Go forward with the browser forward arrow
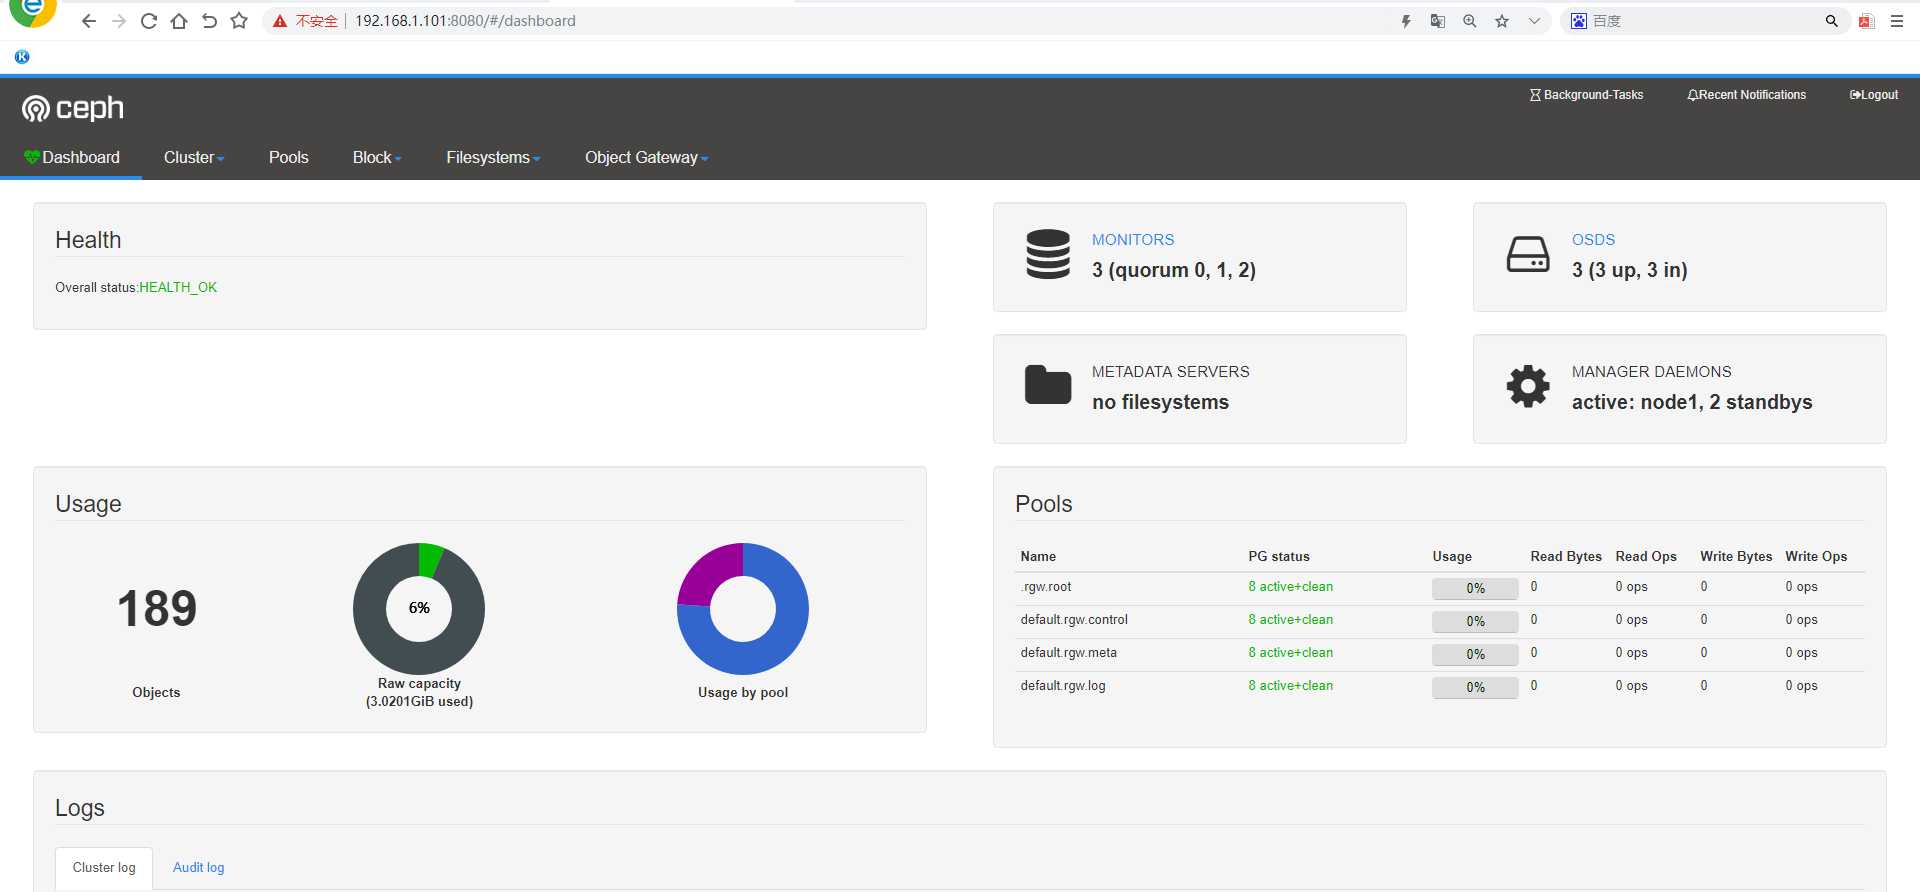The height and width of the screenshot is (892, 1920). (119, 21)
